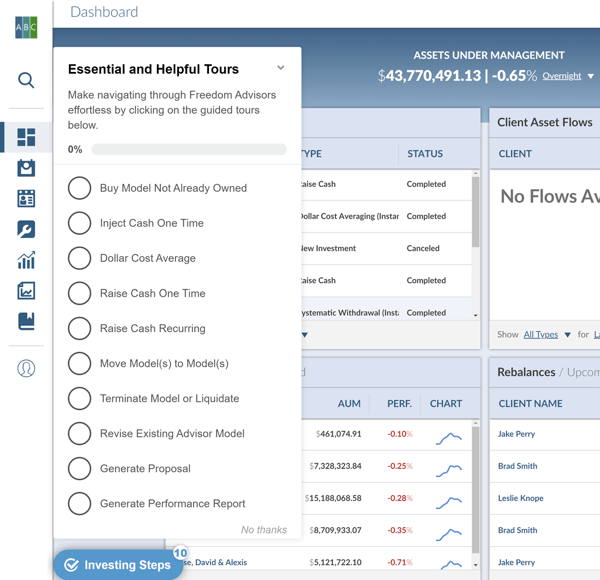Sort by the AUM column header
Viewport: 600px width, 580px height.
tap(349, 404)
